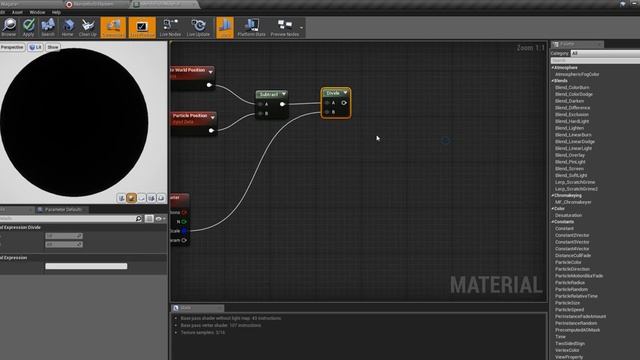Click the white alpha pin on the parameter node
This screenshot has height=360, width=640.
(x=184, y=240)
